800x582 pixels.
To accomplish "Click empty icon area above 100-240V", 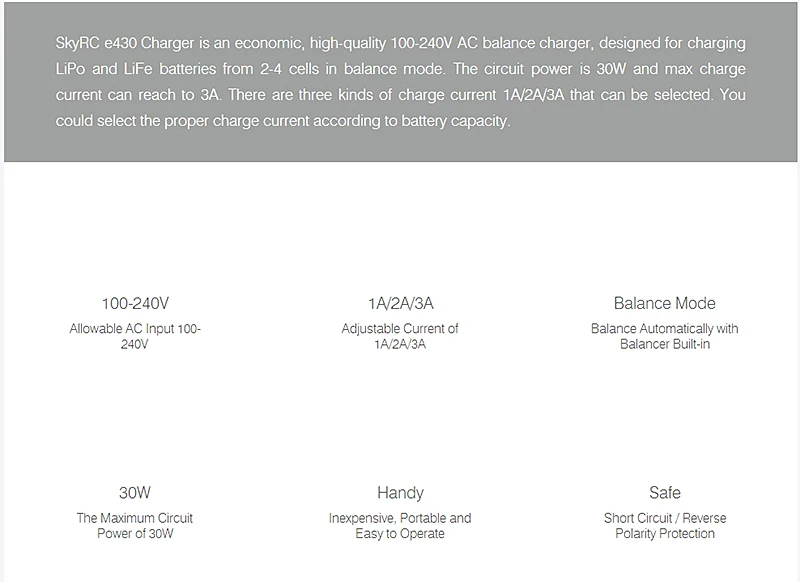I will pyautogui.click(x=135, y=245).
